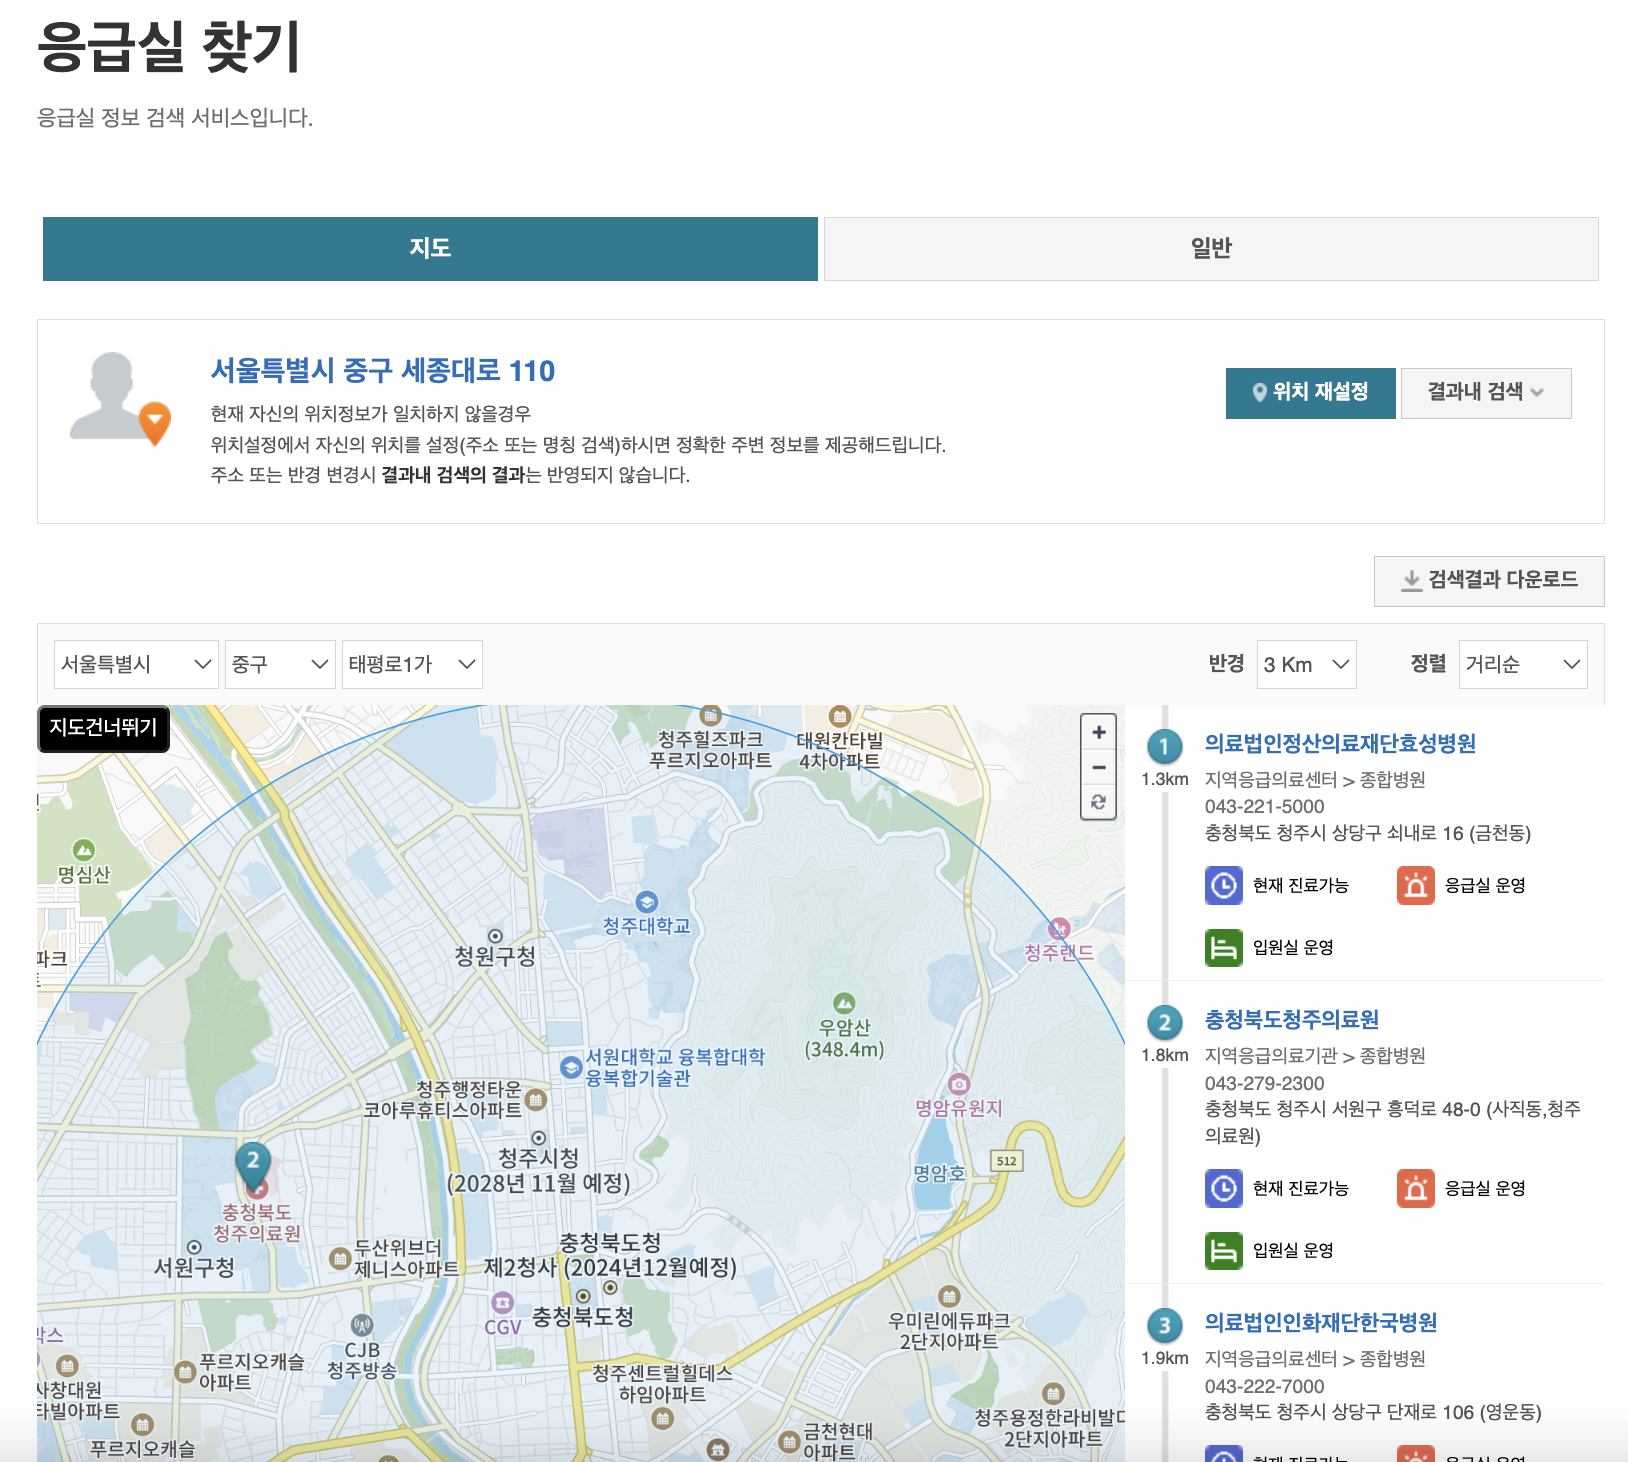Click 두산위브더제니스아파트 marker on map
Viewport: 1628px width, 1462px height.
pos(339,1258)
